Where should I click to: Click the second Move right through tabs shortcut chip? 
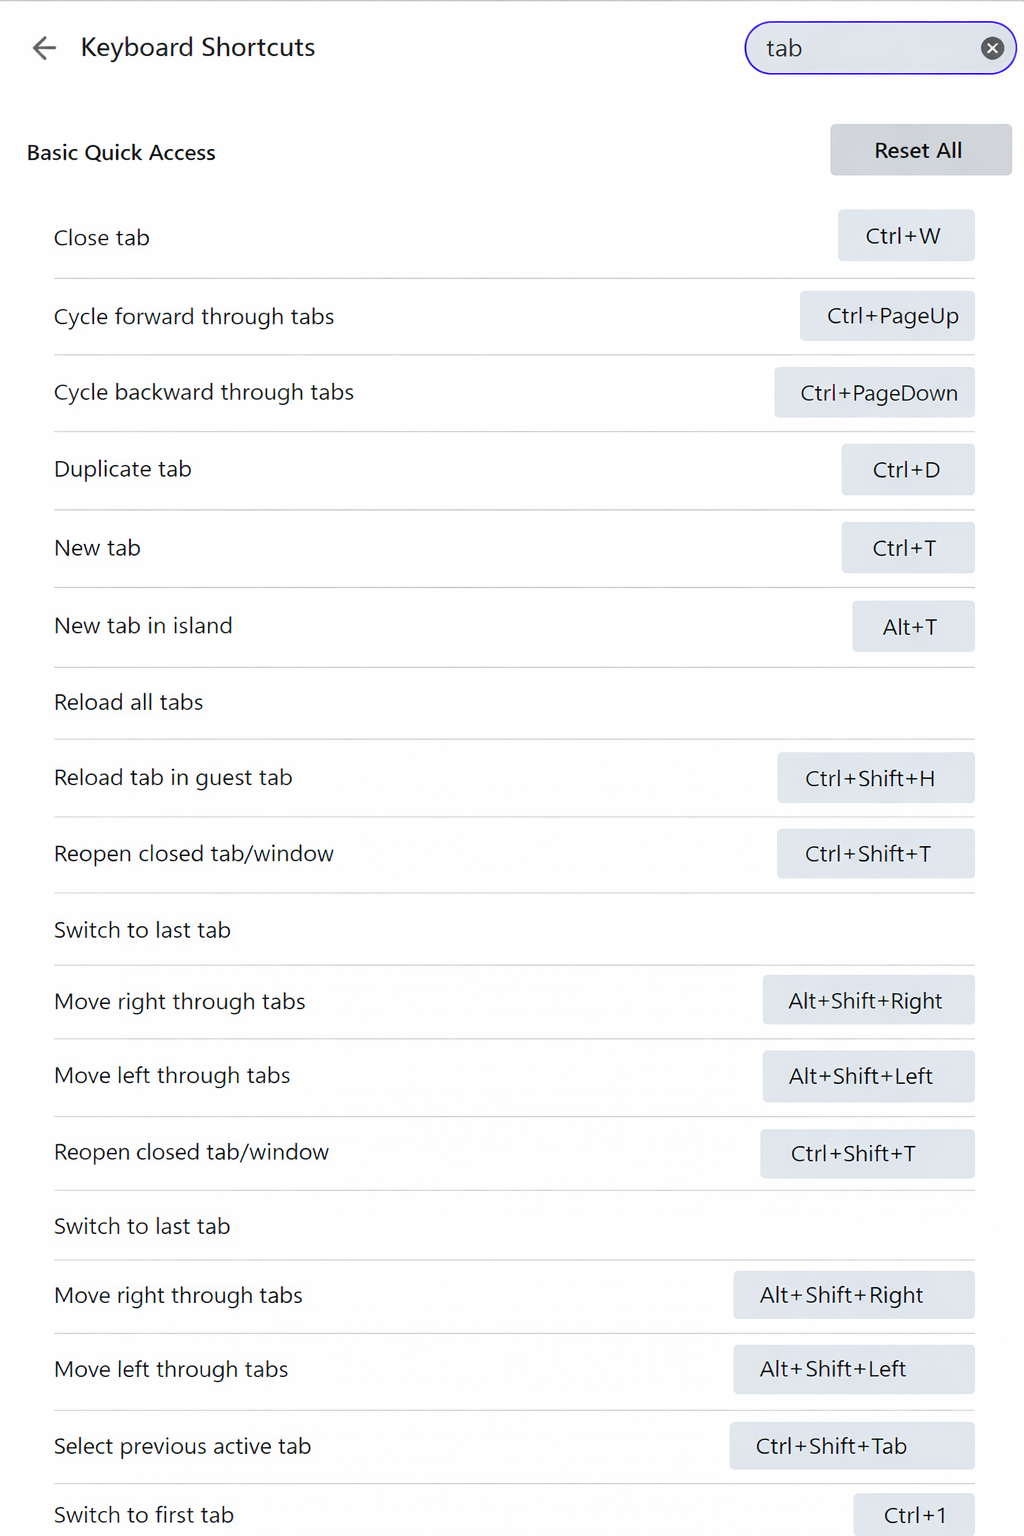tap(853, 1294)
